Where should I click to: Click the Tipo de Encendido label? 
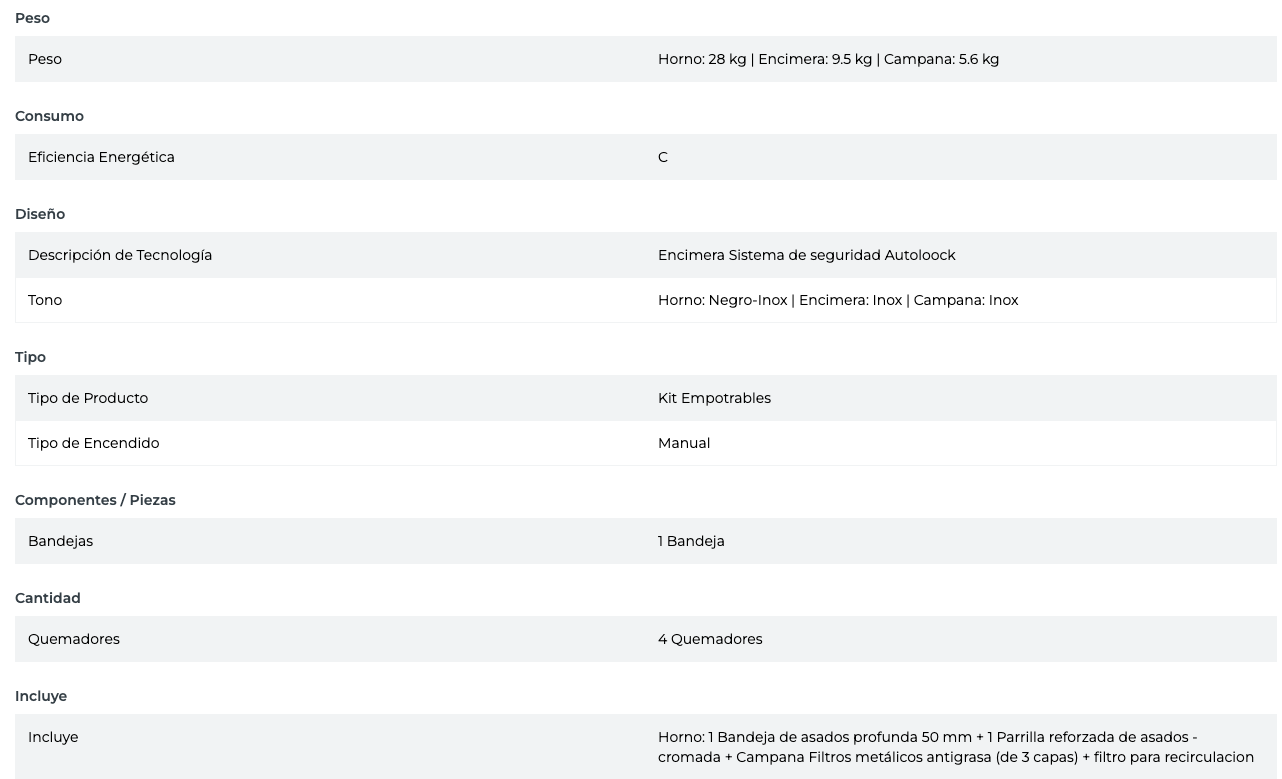coord(93,443)
